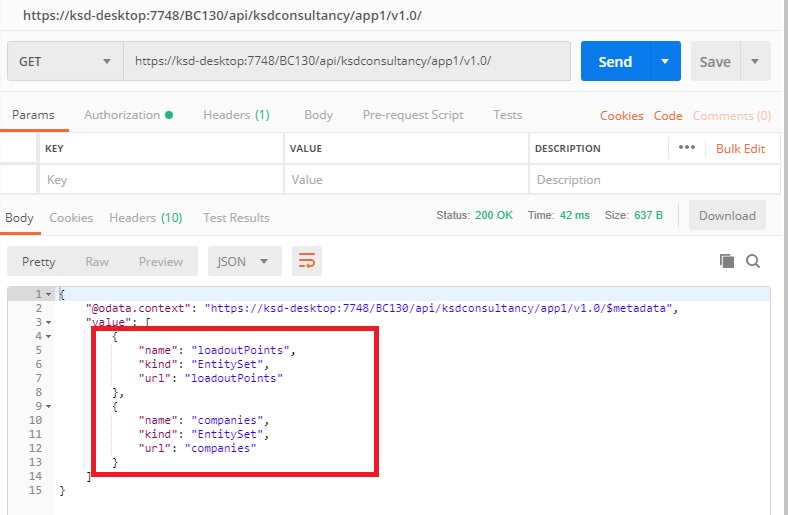Screen dimensions: 788x515
Task: Collapse the value array at line 3
Action: point(48,323)
